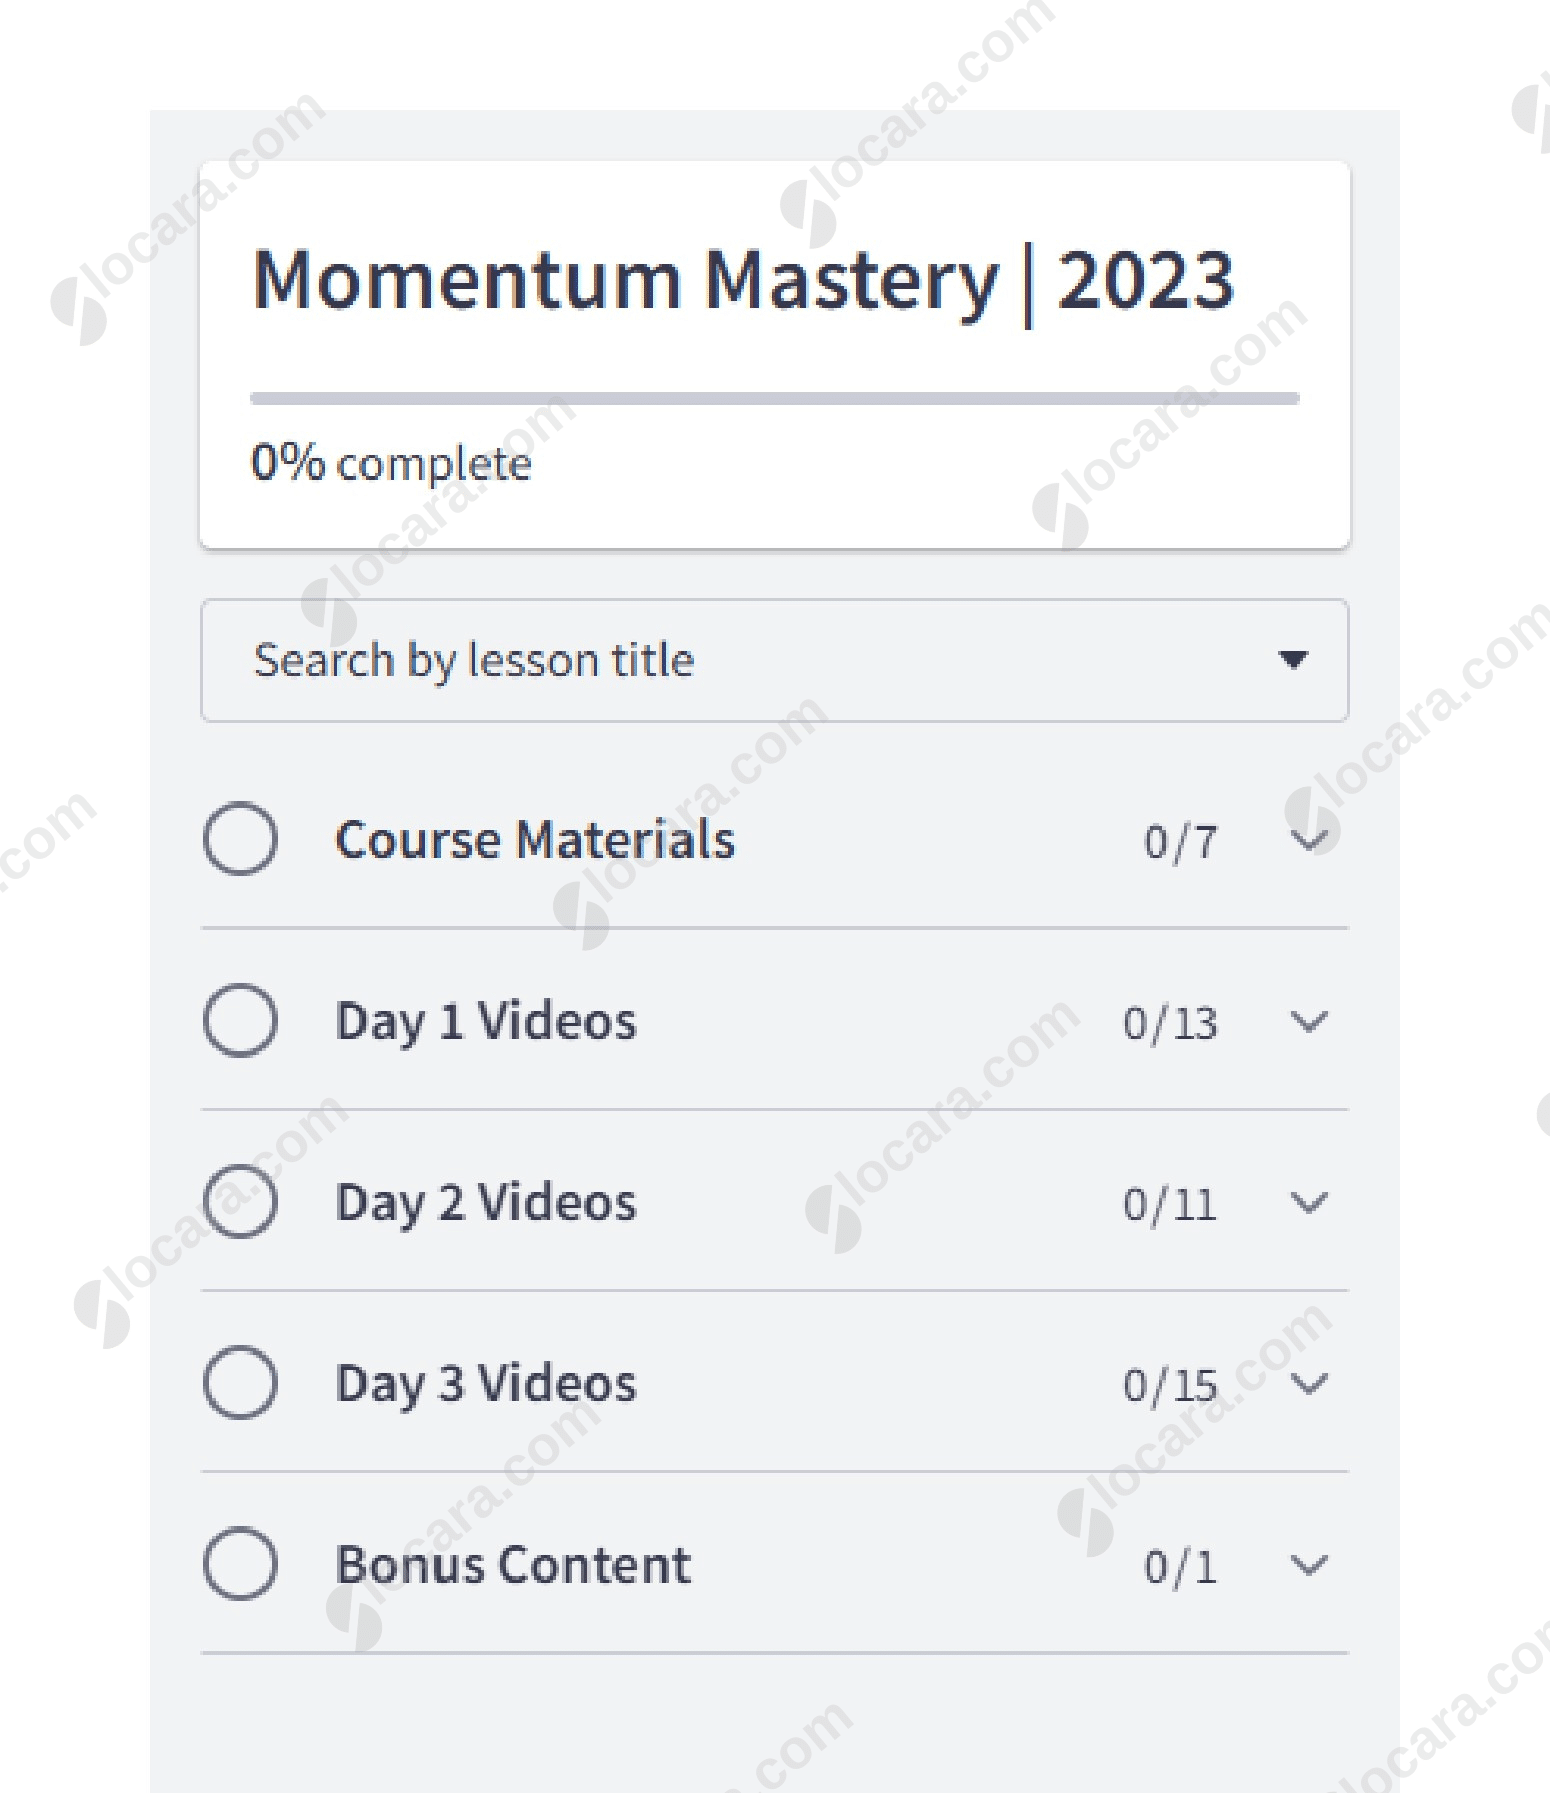
Task: Click the 0/15 counter beside Day 3 Videos
Action: [x=1168, y=1384]
